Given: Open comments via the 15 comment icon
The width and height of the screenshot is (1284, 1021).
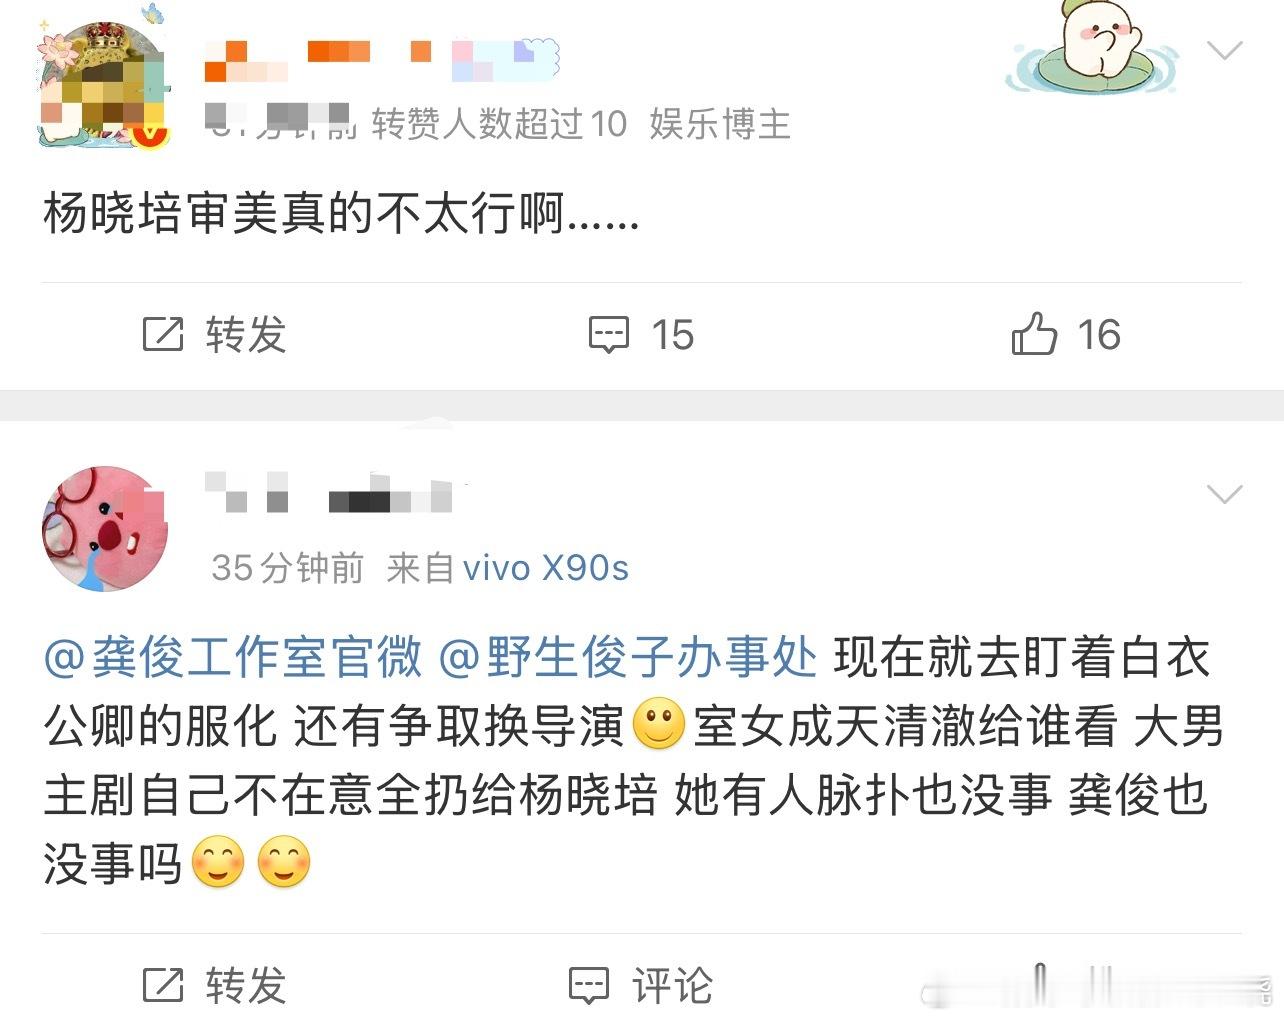Looking at the screenshot, I should (x=608, y=335).
